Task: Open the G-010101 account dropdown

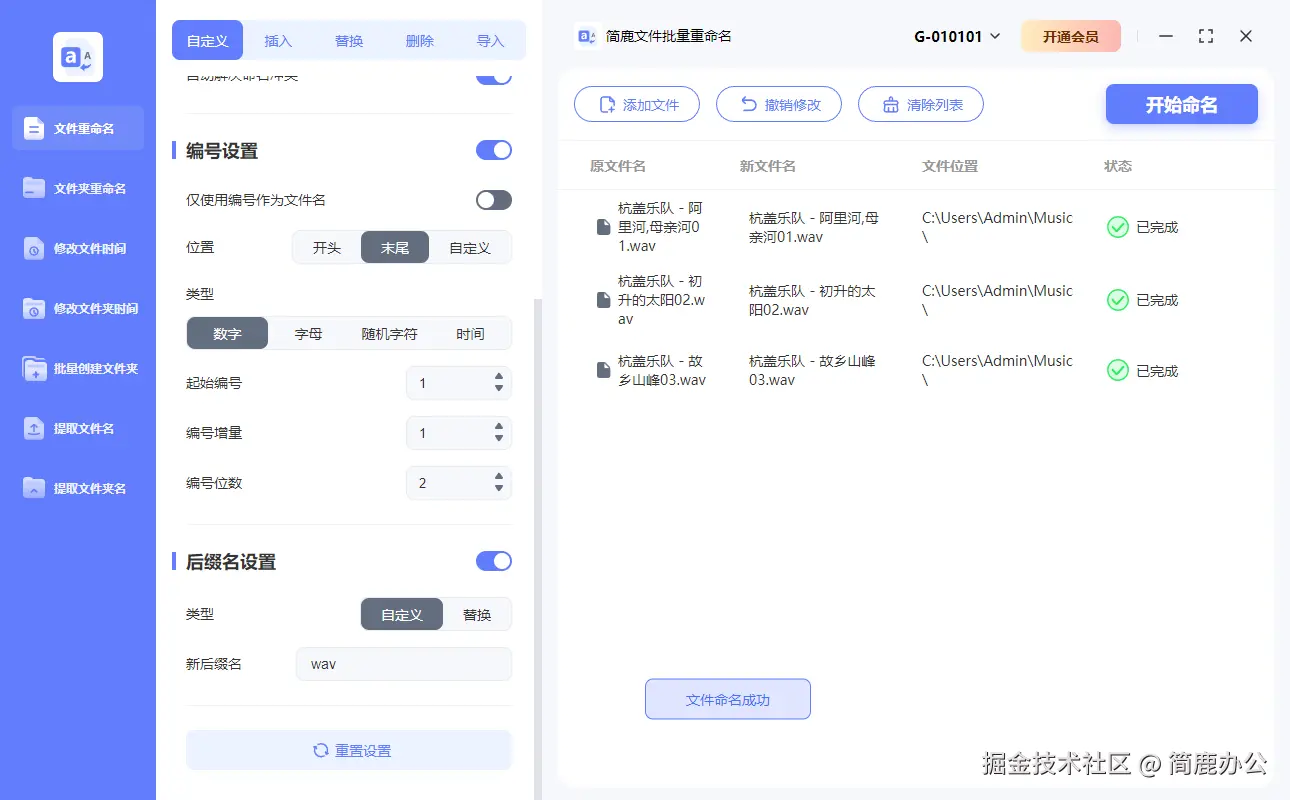Action: pos(957,36)
